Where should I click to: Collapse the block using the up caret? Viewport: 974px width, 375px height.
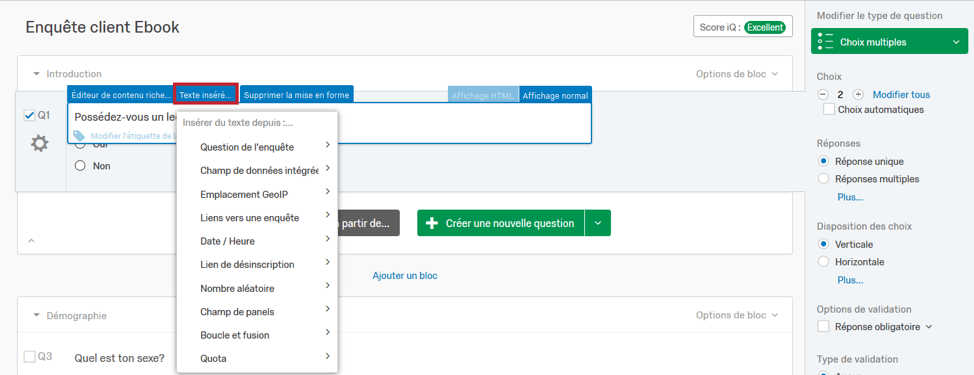click(x=31, y=240)
